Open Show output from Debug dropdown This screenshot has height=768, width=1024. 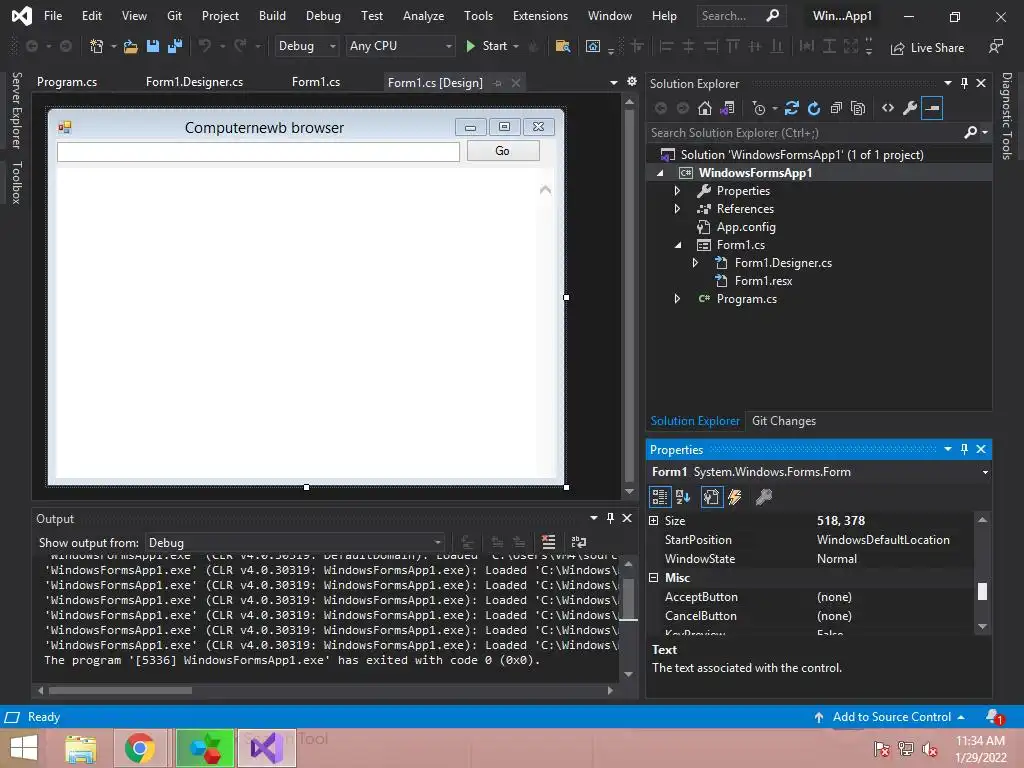pos(295,543)
